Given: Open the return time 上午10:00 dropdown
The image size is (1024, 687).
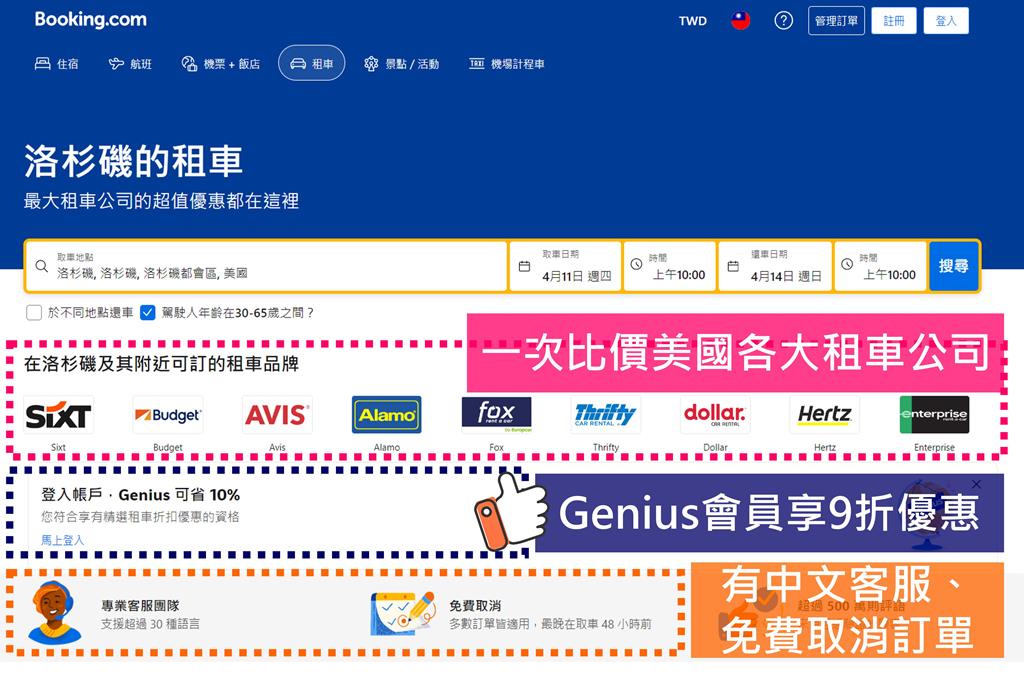Looking at the screenshot, I should pyautogui.click(x=881, y=266).
